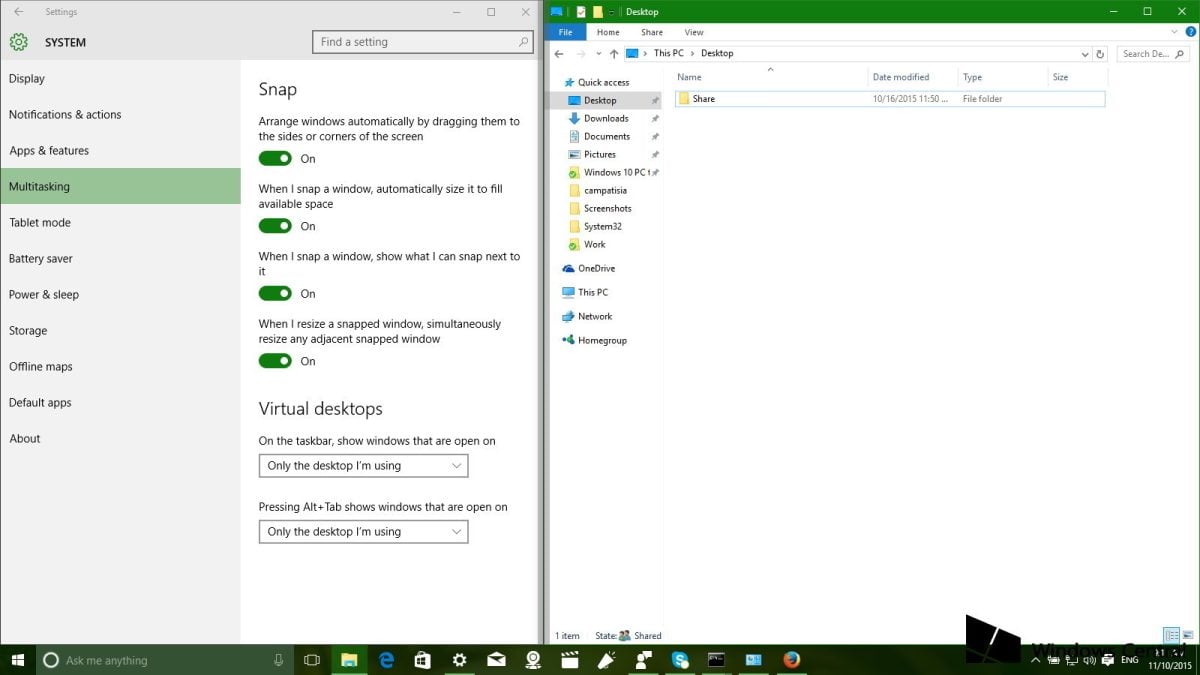The width and height of the screenshot is (1200, 675).
Task: Switch to the View tab in File Explorer
Action: point(694,31)
